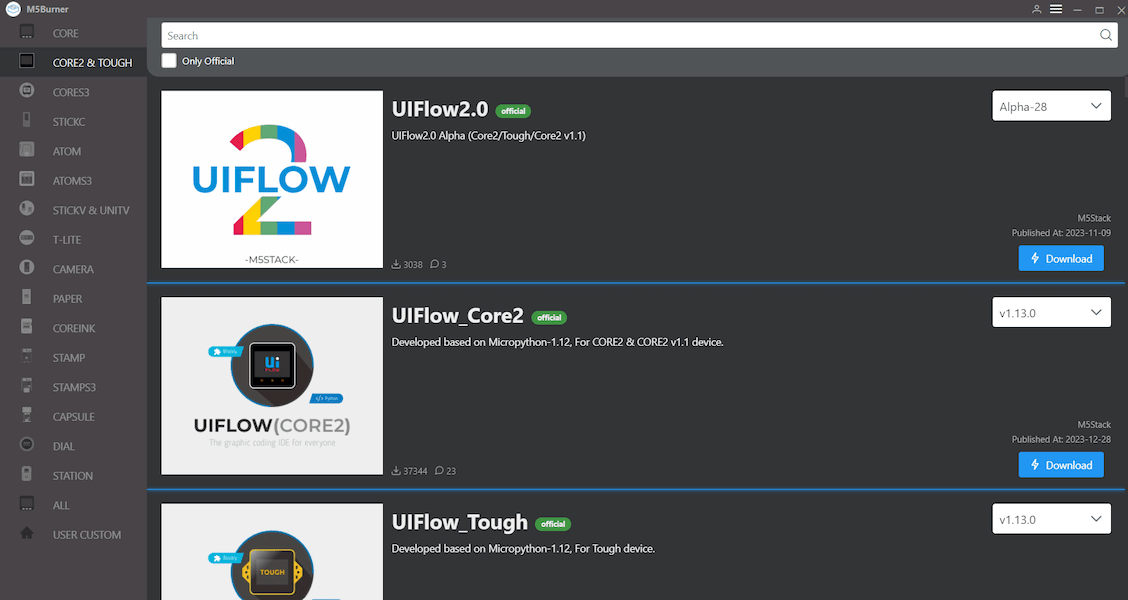The image size is (1128, 600).
Task: Open the UIFLOW 2 thumbnail image
Action: [x=272, y=179]
